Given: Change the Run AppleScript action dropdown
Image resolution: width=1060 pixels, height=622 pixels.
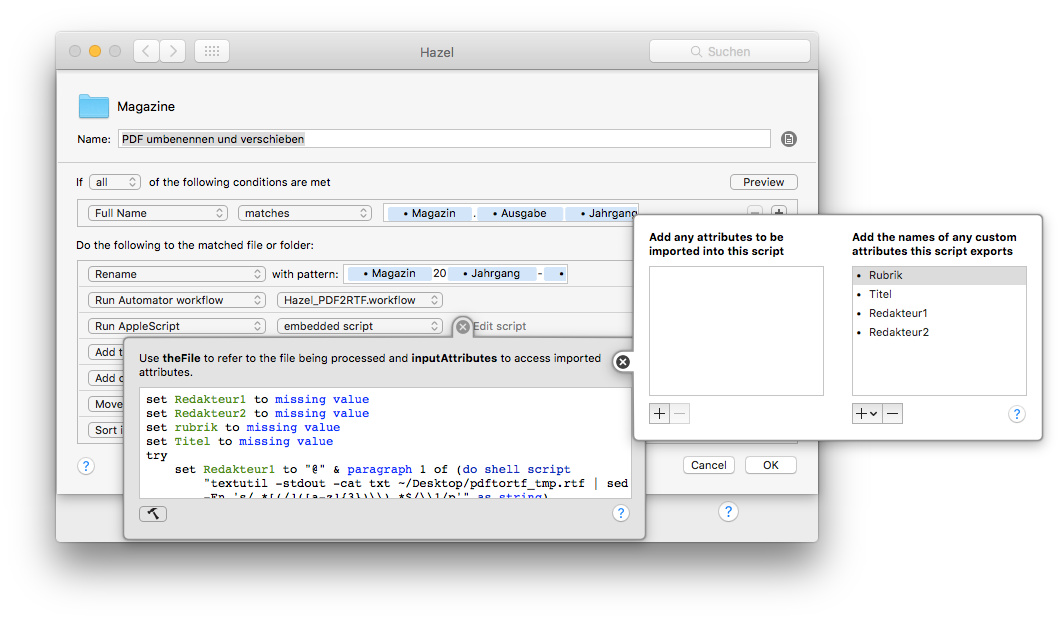Looking at the screenshot, I should [175, 326].
